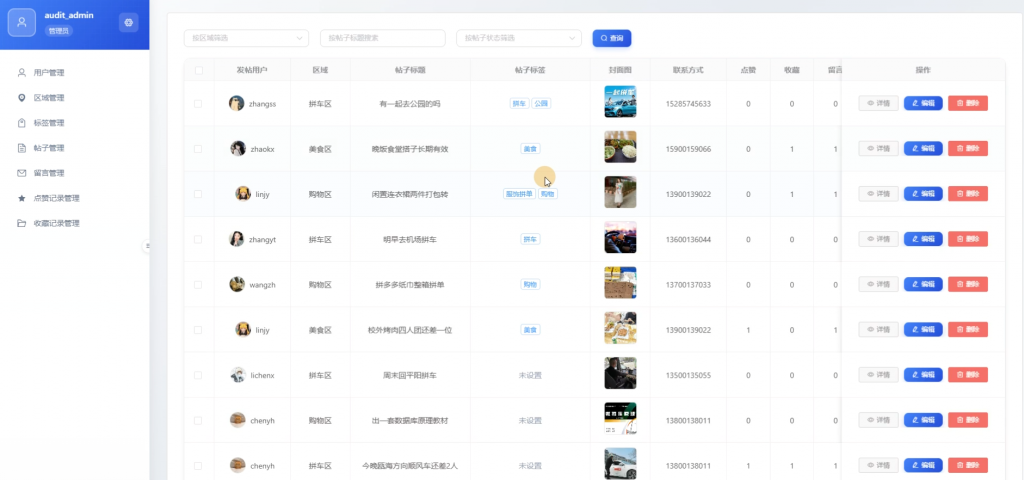
Task: Open the 按区域筛选 dropdown
Action: [x=246, y=38]
